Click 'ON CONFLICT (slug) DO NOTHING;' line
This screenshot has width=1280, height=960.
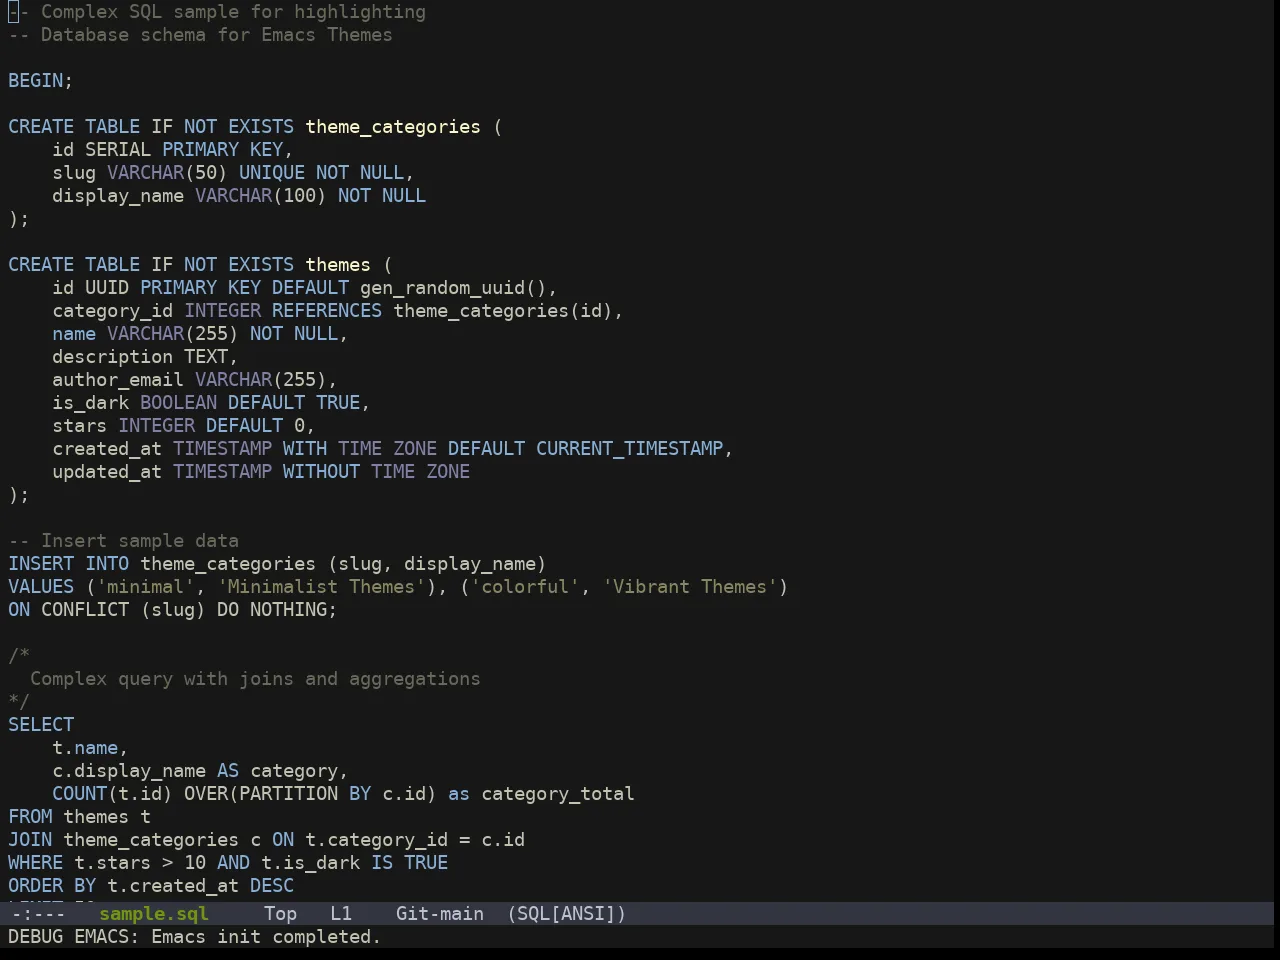pyautogui.click(x=173, y=610)
